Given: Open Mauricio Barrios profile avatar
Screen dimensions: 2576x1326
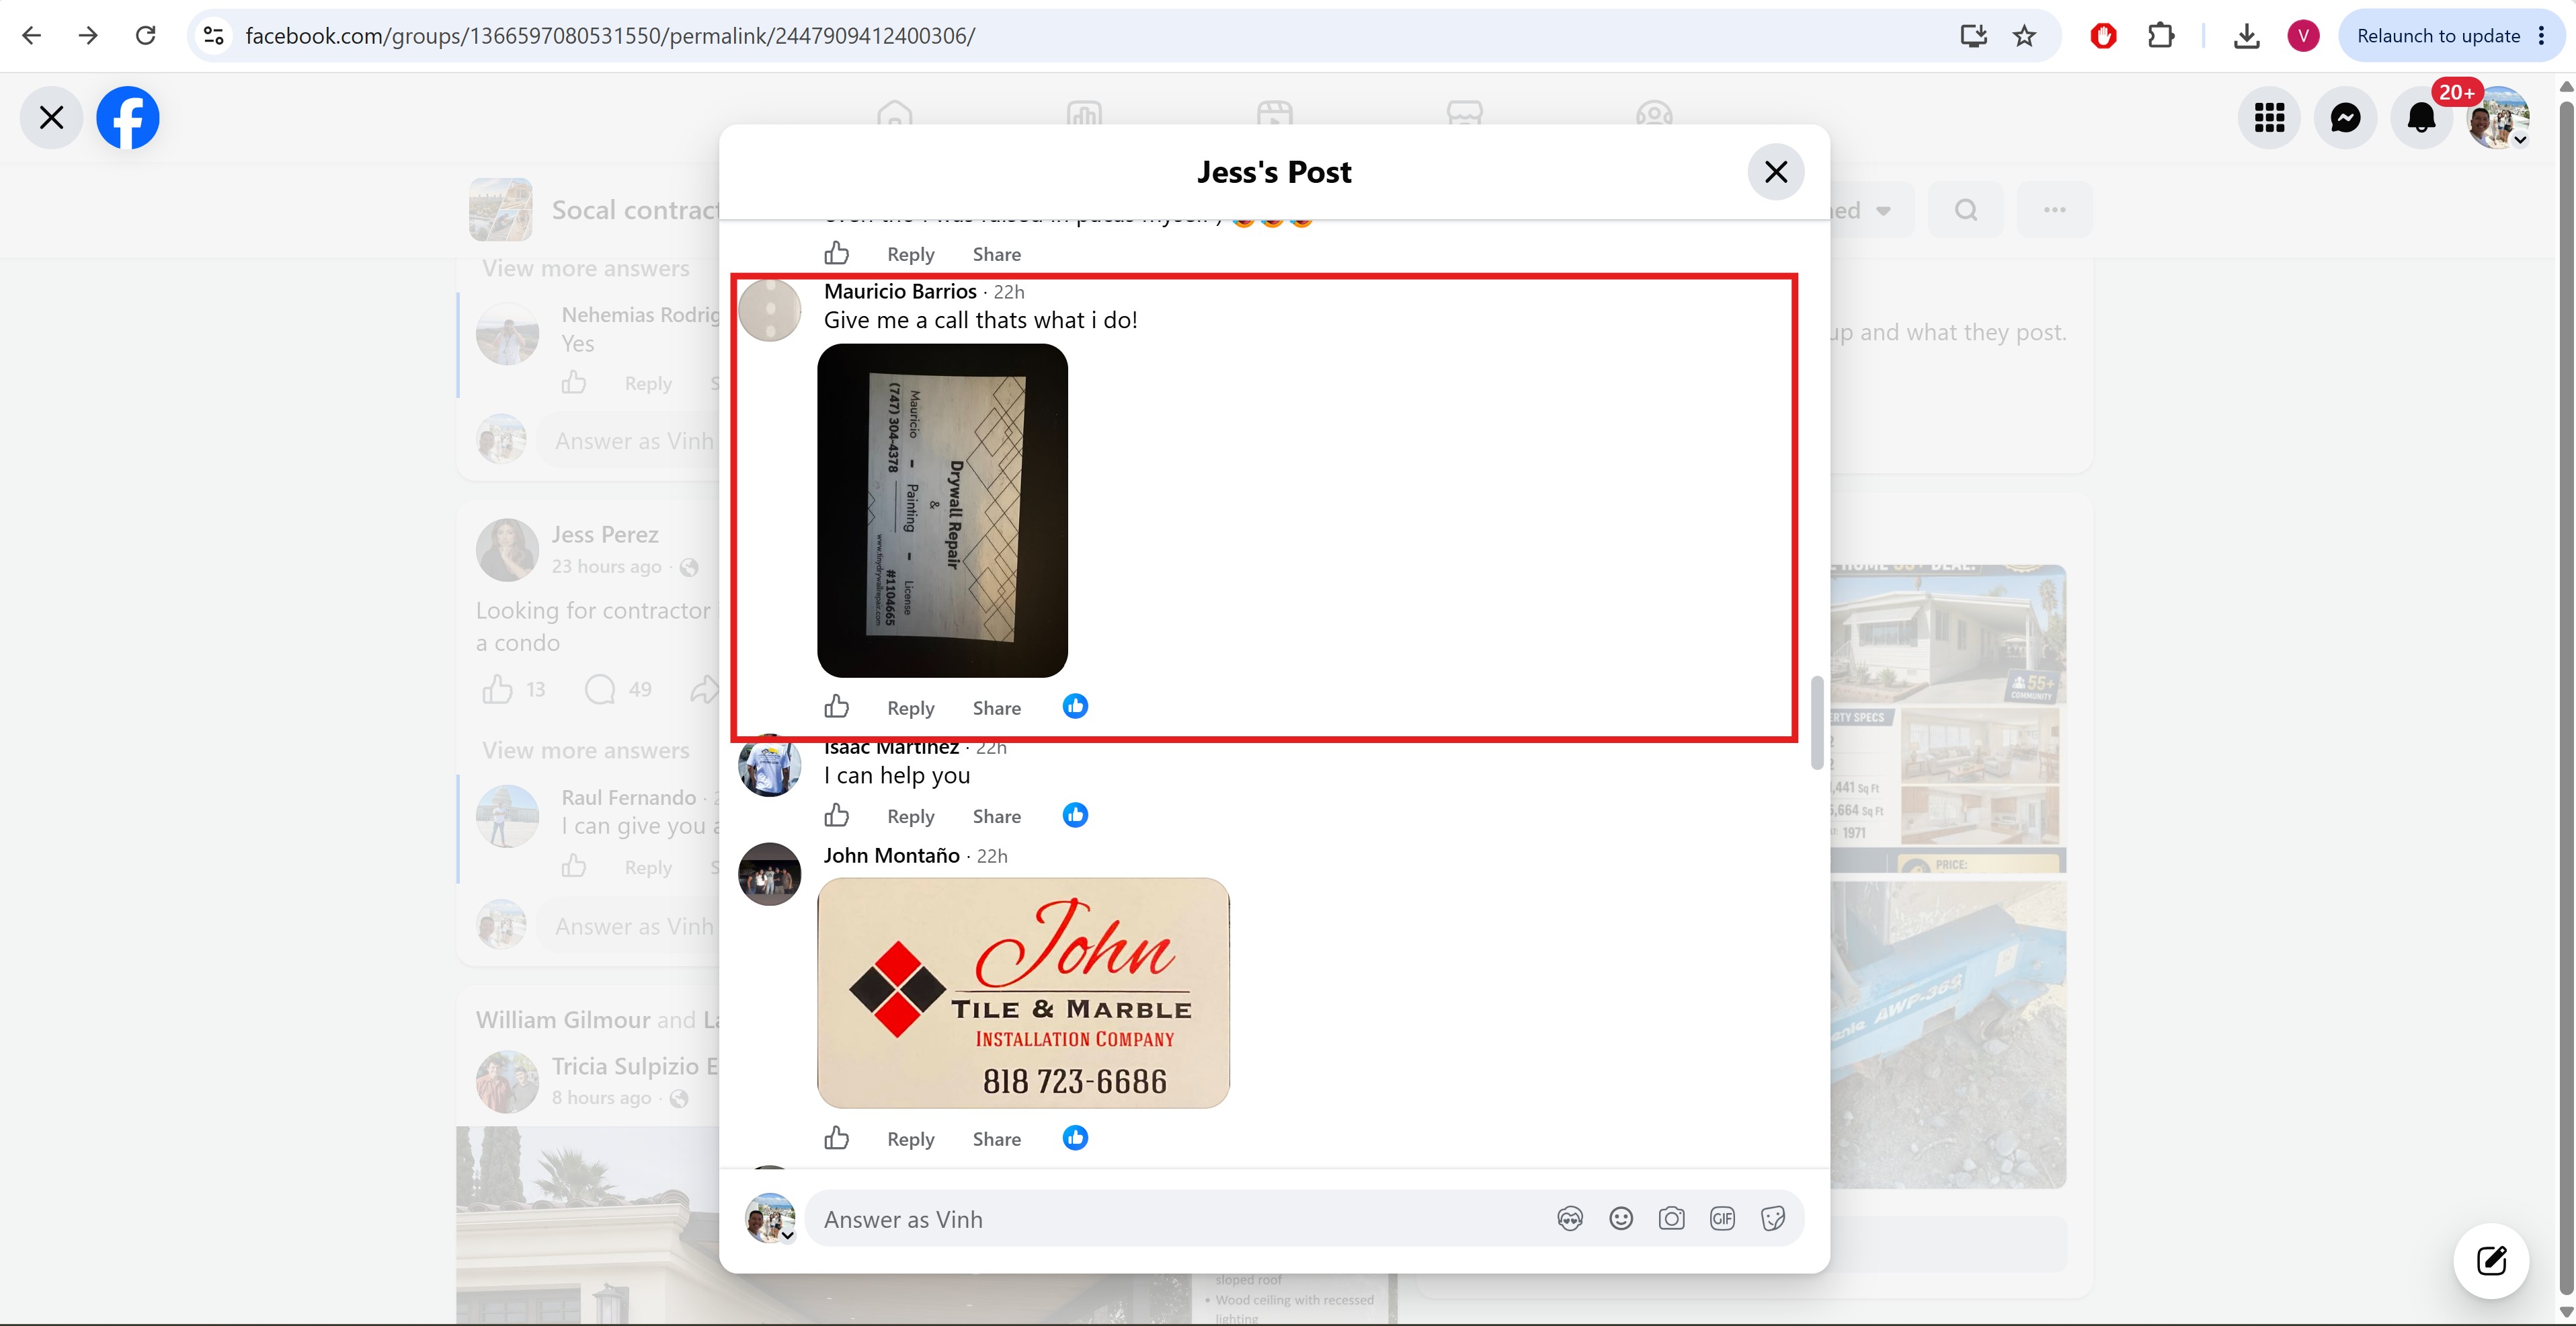Looking at the screenshot, I should click(769, 310).
